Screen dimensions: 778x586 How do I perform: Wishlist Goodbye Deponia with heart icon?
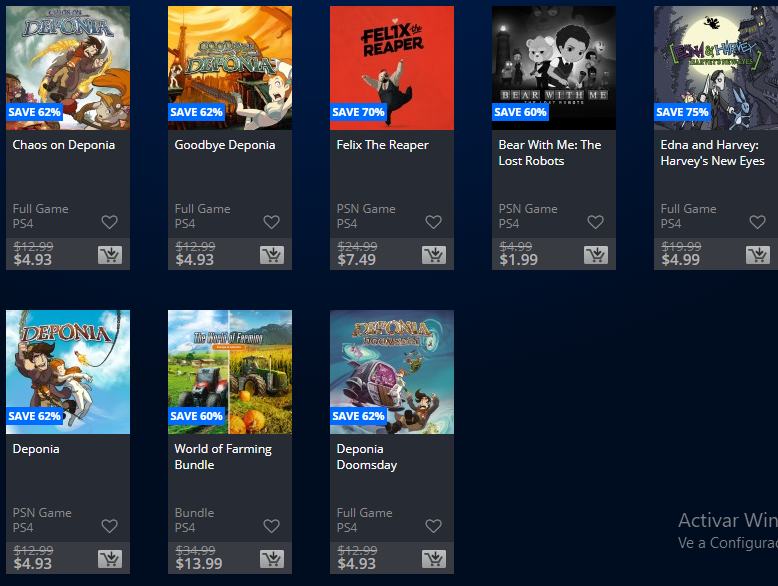pyautogui.click(x=271, y=222)
